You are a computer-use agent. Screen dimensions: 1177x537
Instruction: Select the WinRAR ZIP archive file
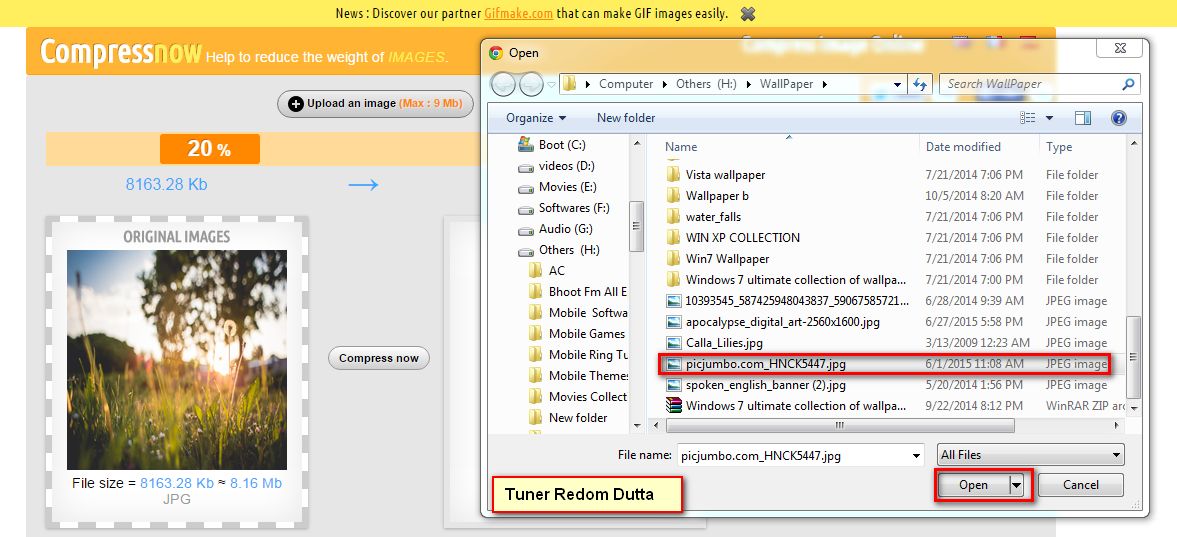point(787,406)
